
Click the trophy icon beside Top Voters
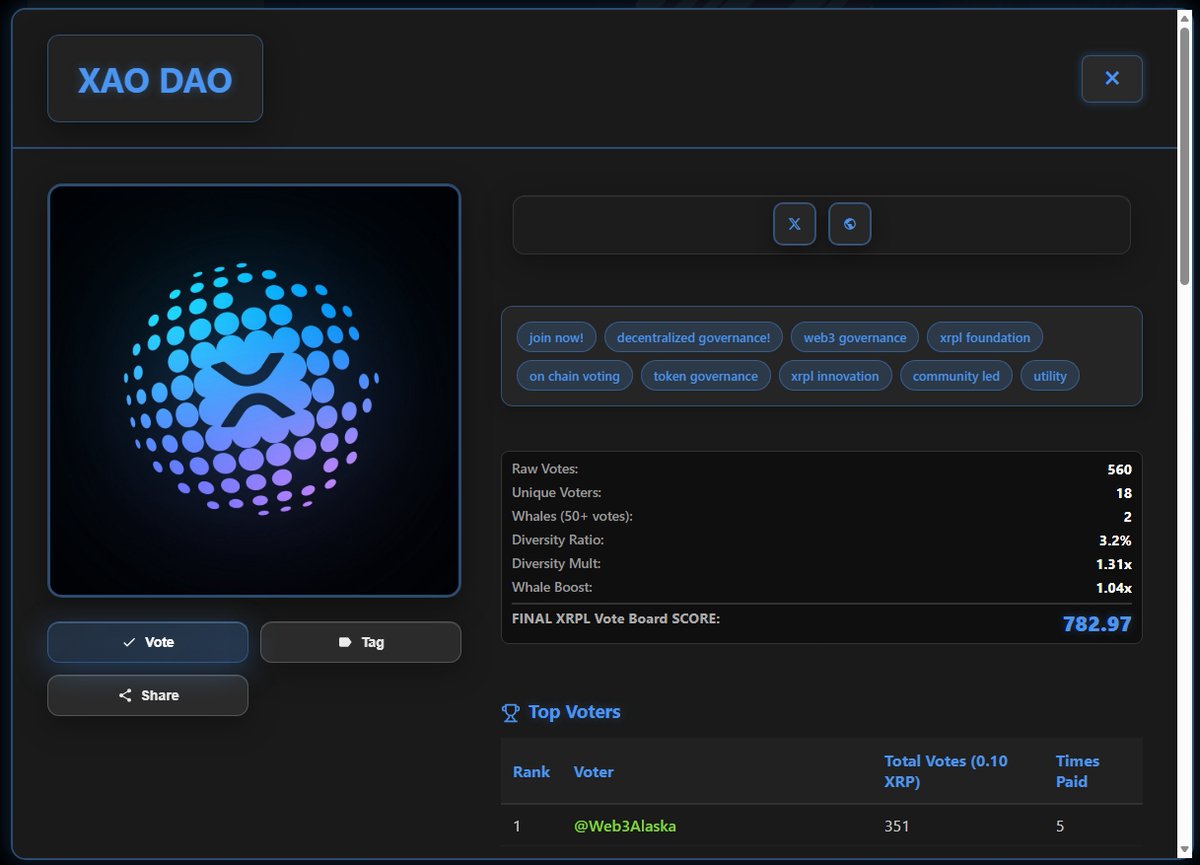click(x=511, y=712)
